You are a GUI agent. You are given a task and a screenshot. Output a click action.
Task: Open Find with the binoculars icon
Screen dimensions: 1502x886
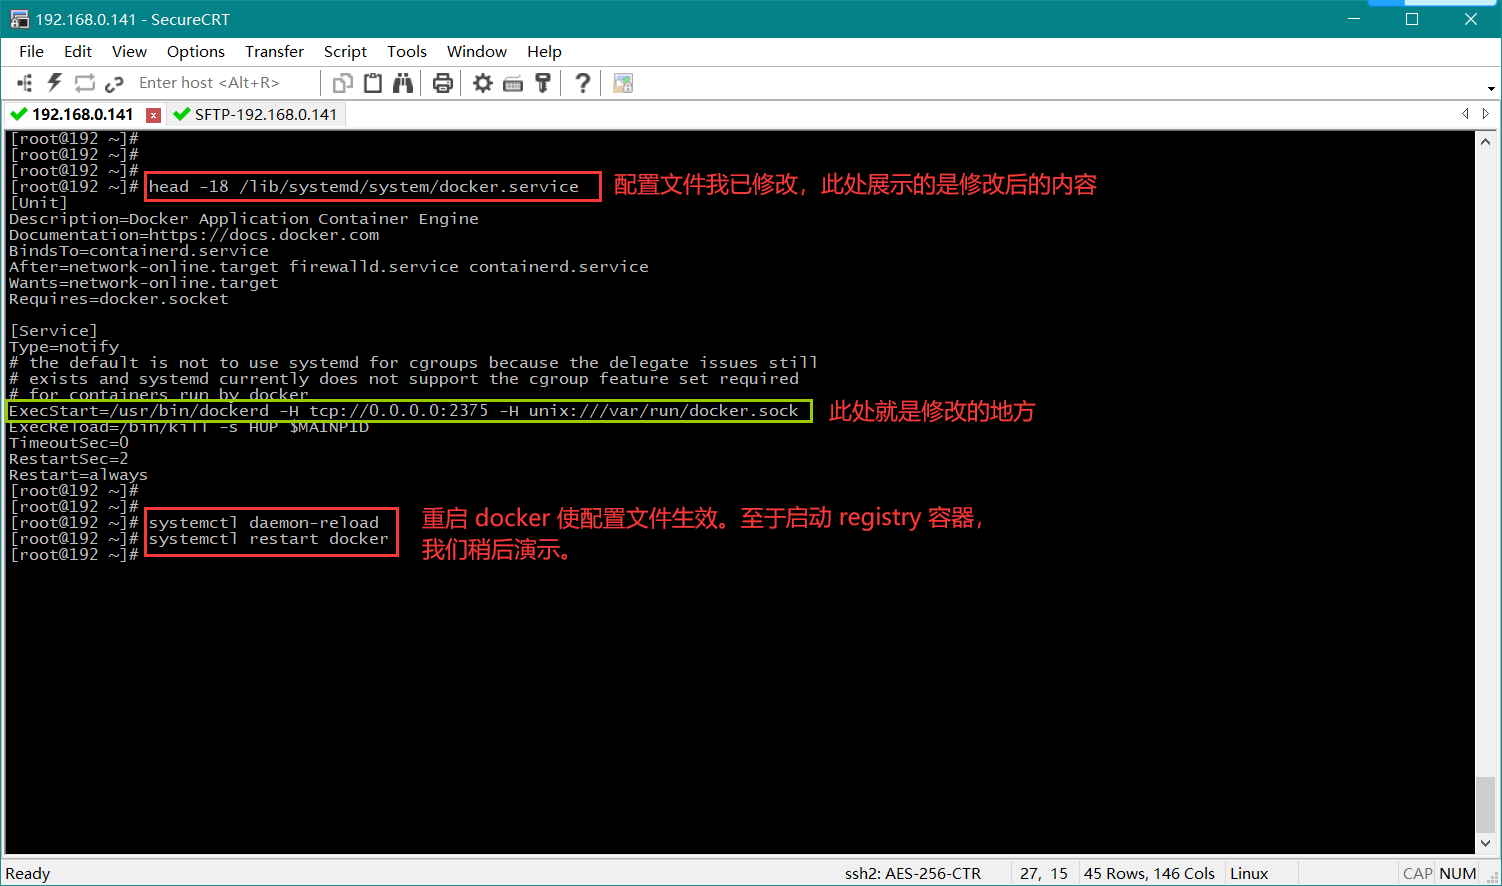[403, 83]
